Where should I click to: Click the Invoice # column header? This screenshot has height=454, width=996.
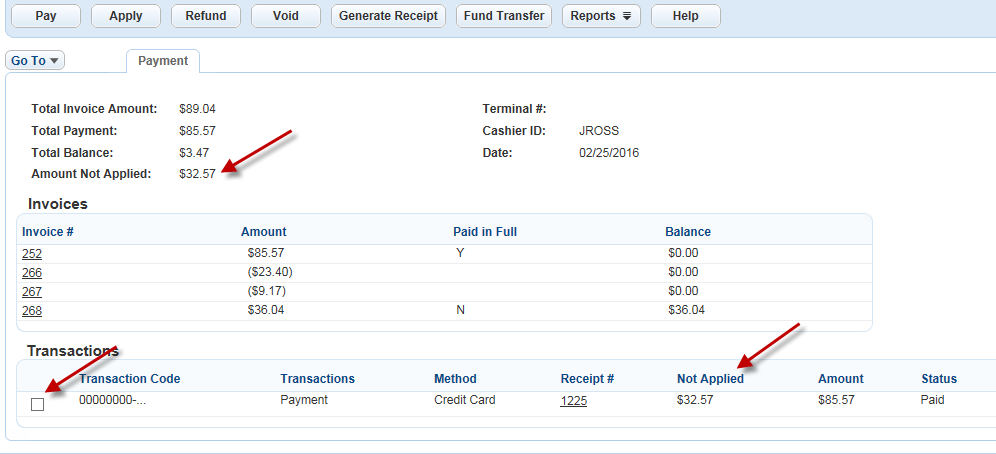click(49, 232)
